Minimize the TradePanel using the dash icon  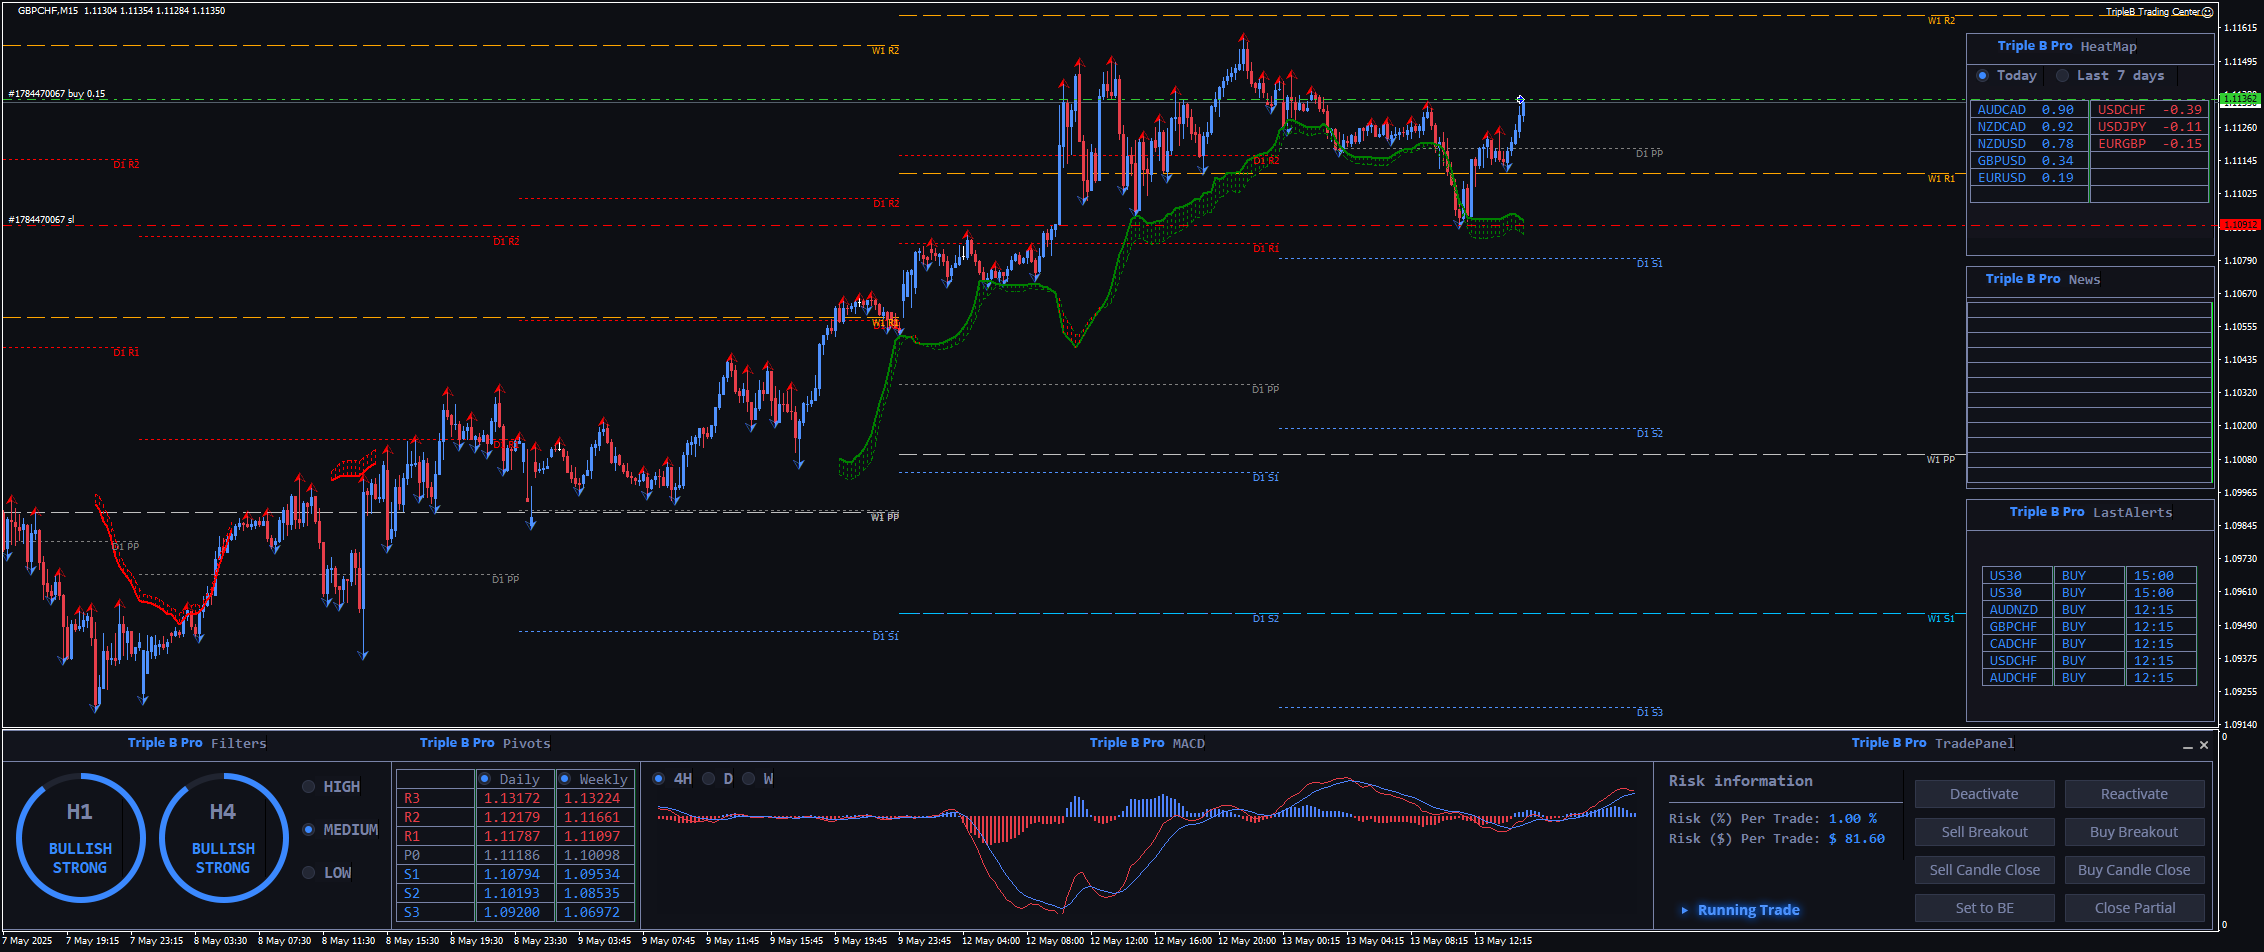[2187, 746]
